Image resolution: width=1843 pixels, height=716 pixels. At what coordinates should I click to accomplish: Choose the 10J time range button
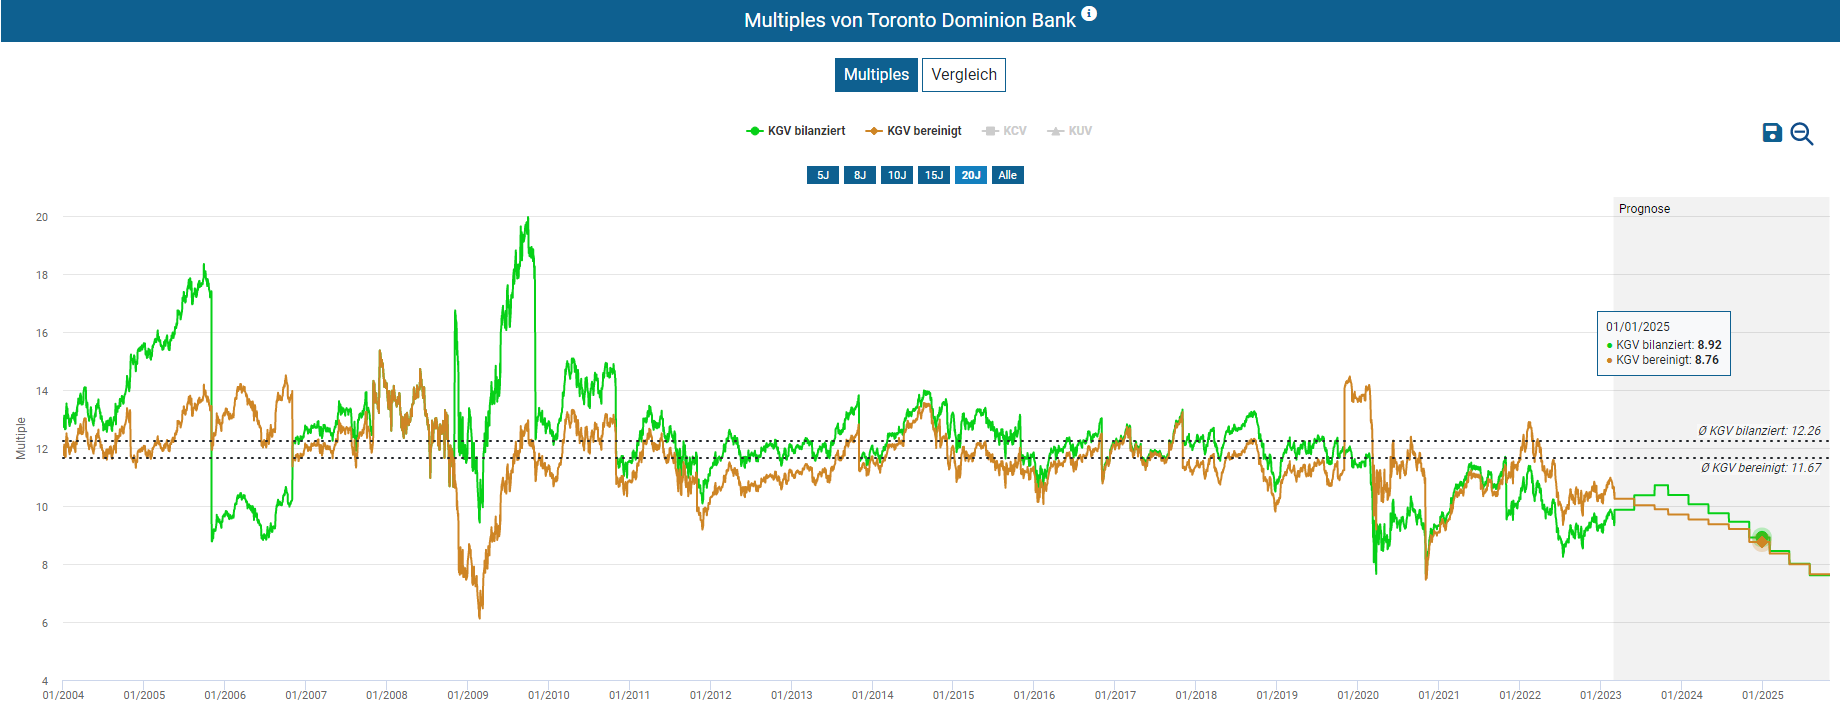pyautogui.click(x=896, y=175)
